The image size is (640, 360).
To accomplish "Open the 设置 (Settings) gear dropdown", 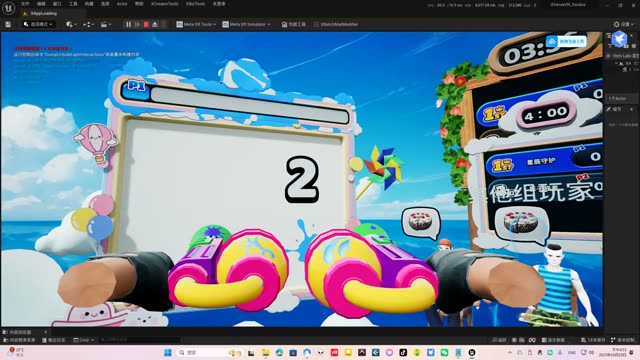I will pos(624,24).
